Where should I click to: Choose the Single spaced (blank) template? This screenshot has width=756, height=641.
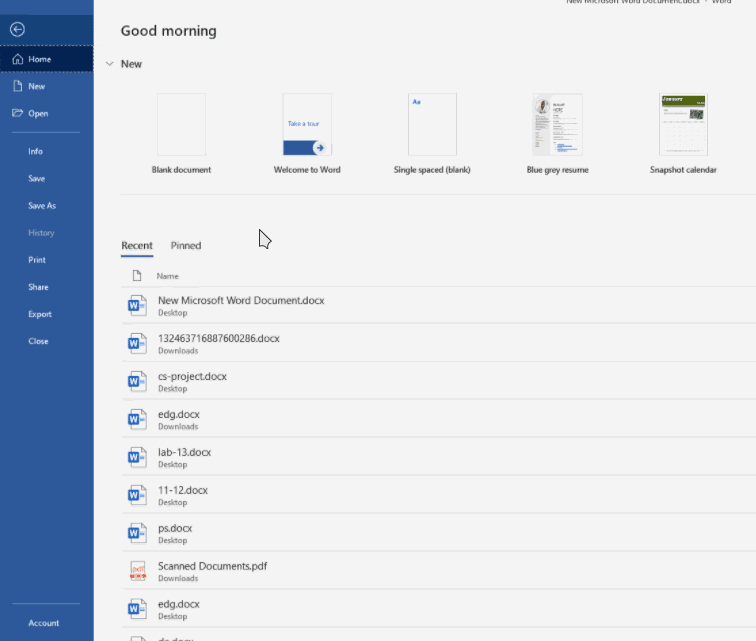[x=432, y=134]
